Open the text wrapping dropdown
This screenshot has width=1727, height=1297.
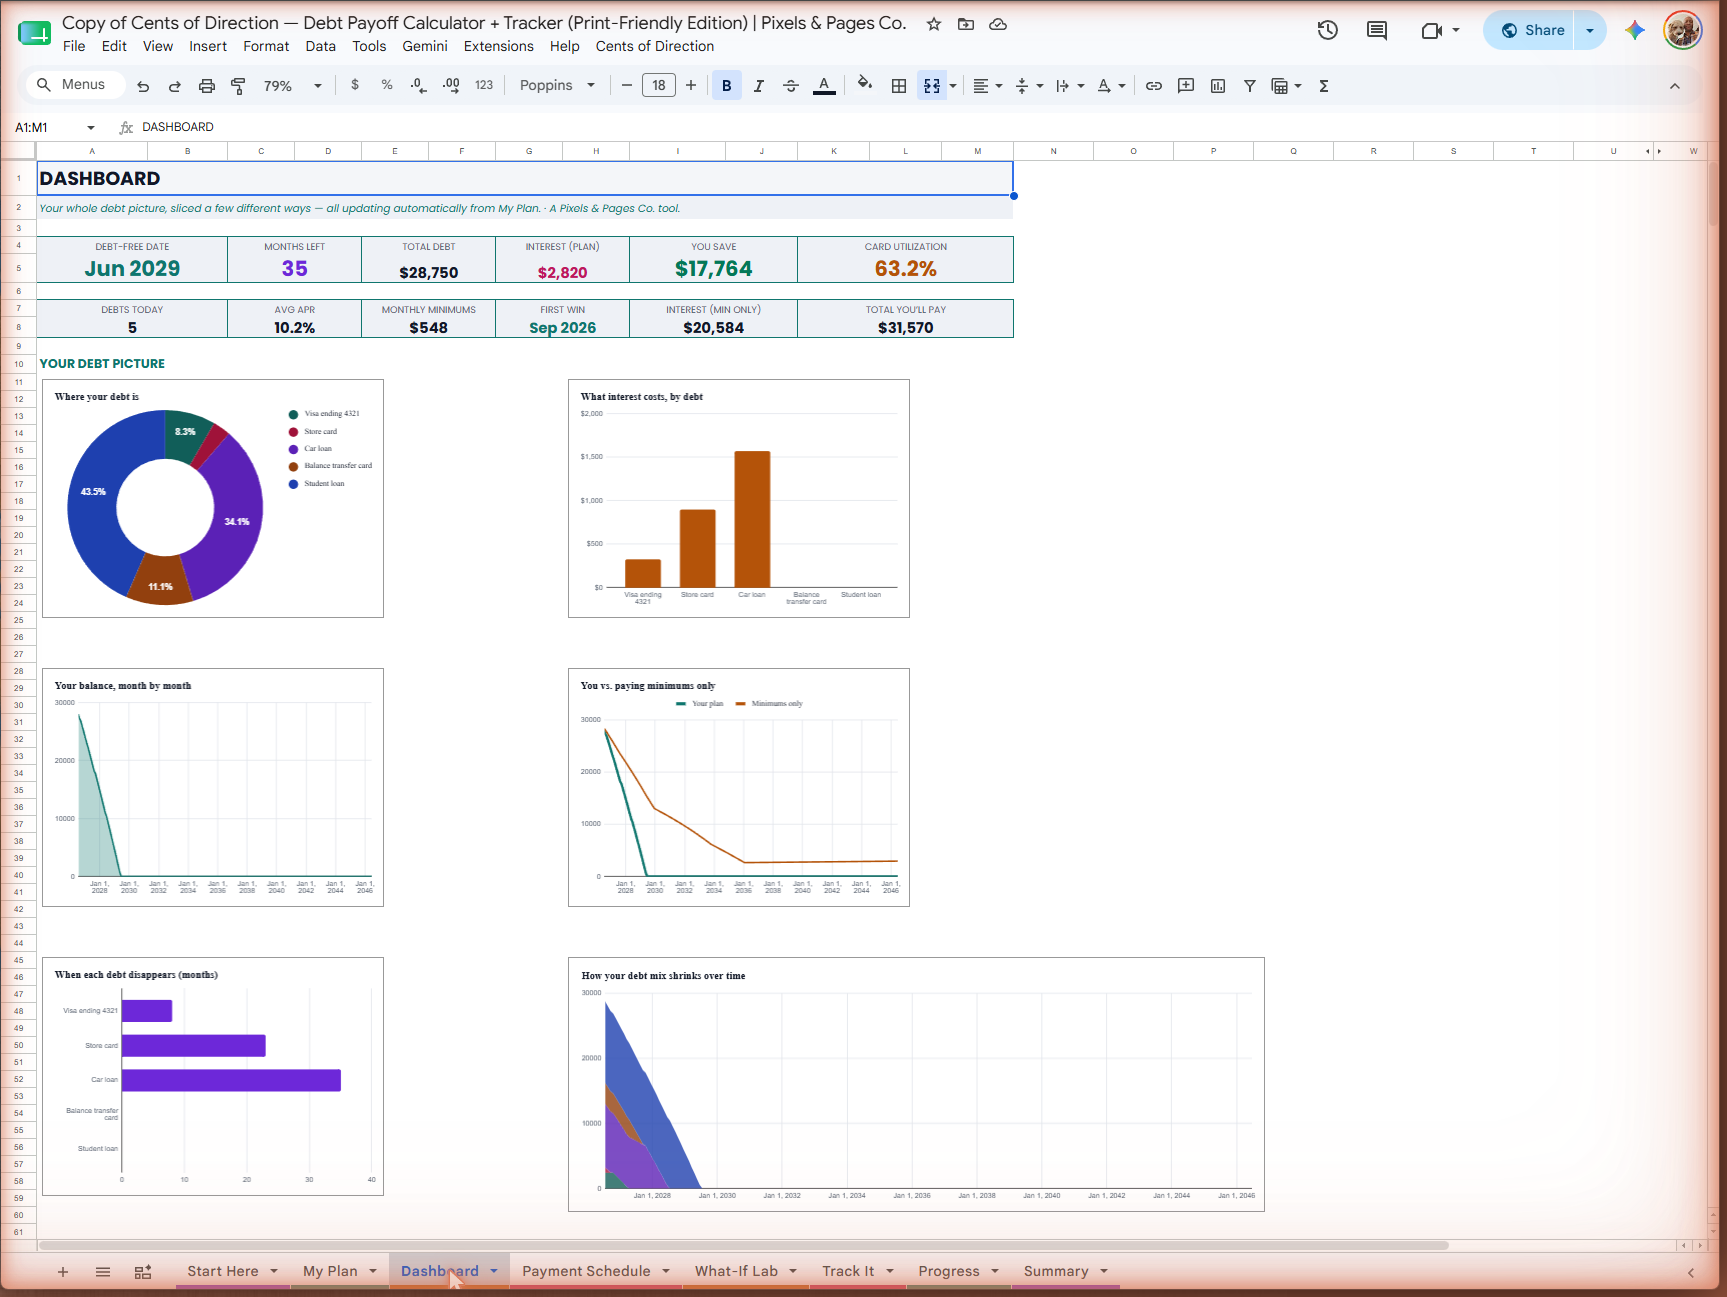tap(1070, 86)
